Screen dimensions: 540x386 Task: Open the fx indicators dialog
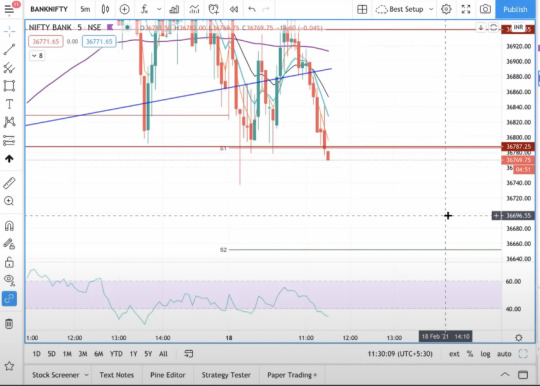[145, 9]
